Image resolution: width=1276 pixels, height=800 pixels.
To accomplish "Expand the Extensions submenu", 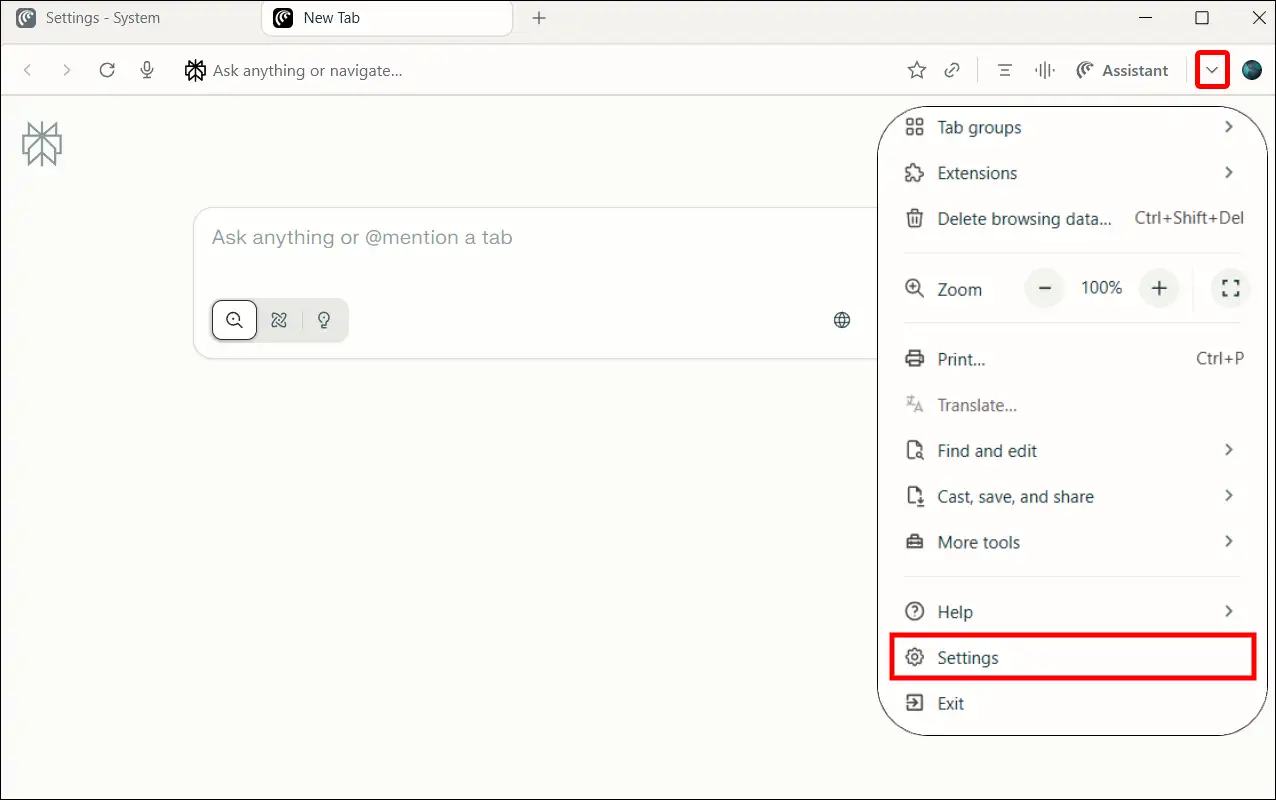I will tap(1072, 173).
